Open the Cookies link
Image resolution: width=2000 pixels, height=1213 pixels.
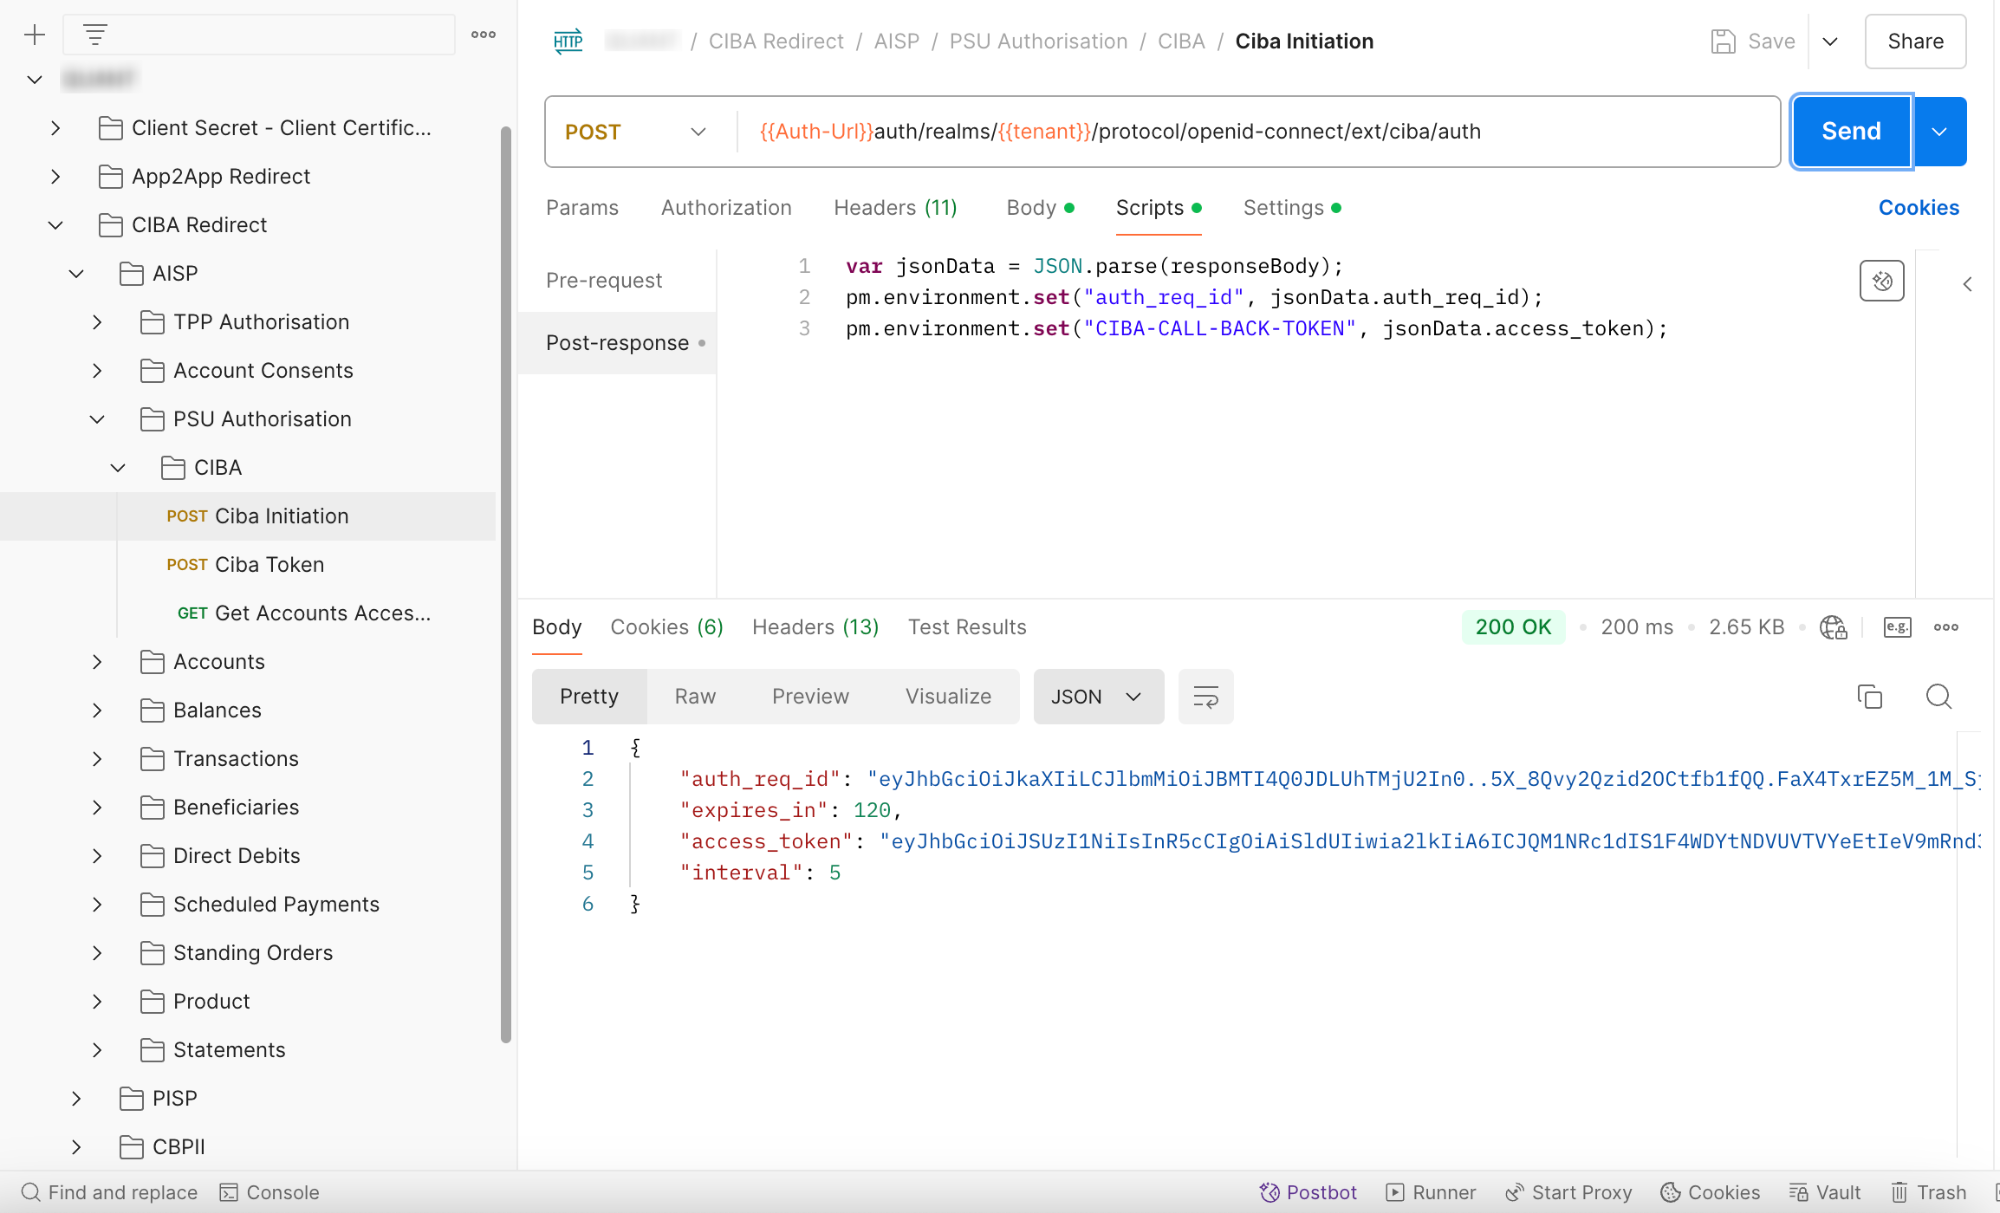pyautogui.click(x=1918, y=208)
